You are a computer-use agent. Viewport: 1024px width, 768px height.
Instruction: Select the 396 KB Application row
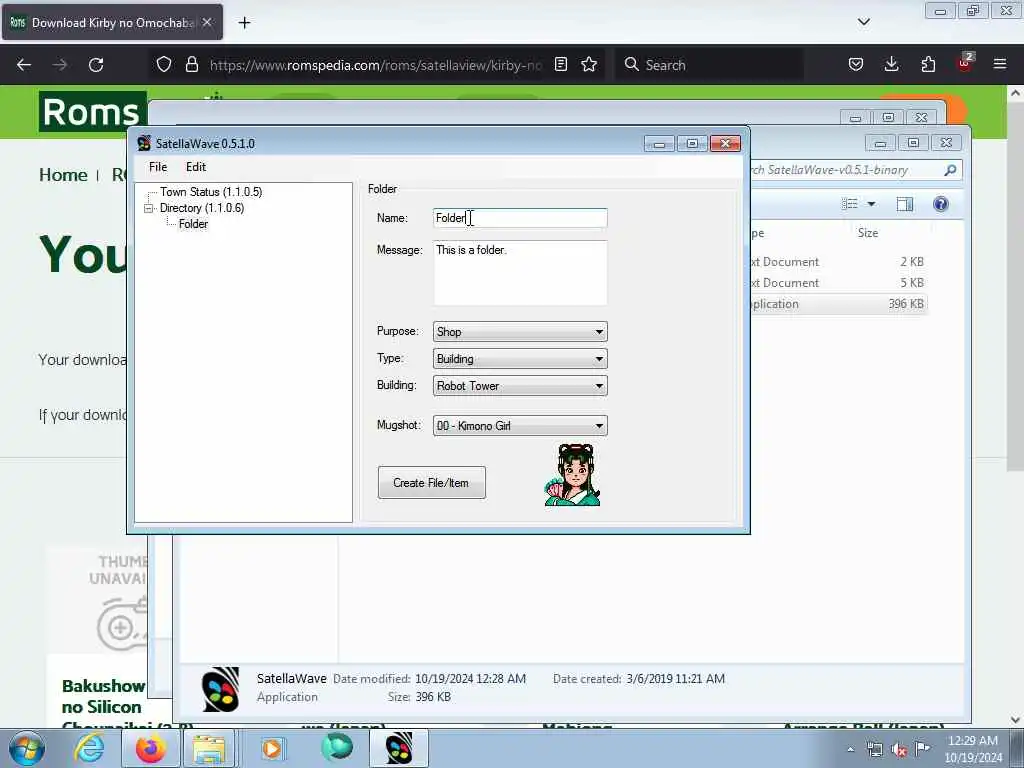click(839, 304)
